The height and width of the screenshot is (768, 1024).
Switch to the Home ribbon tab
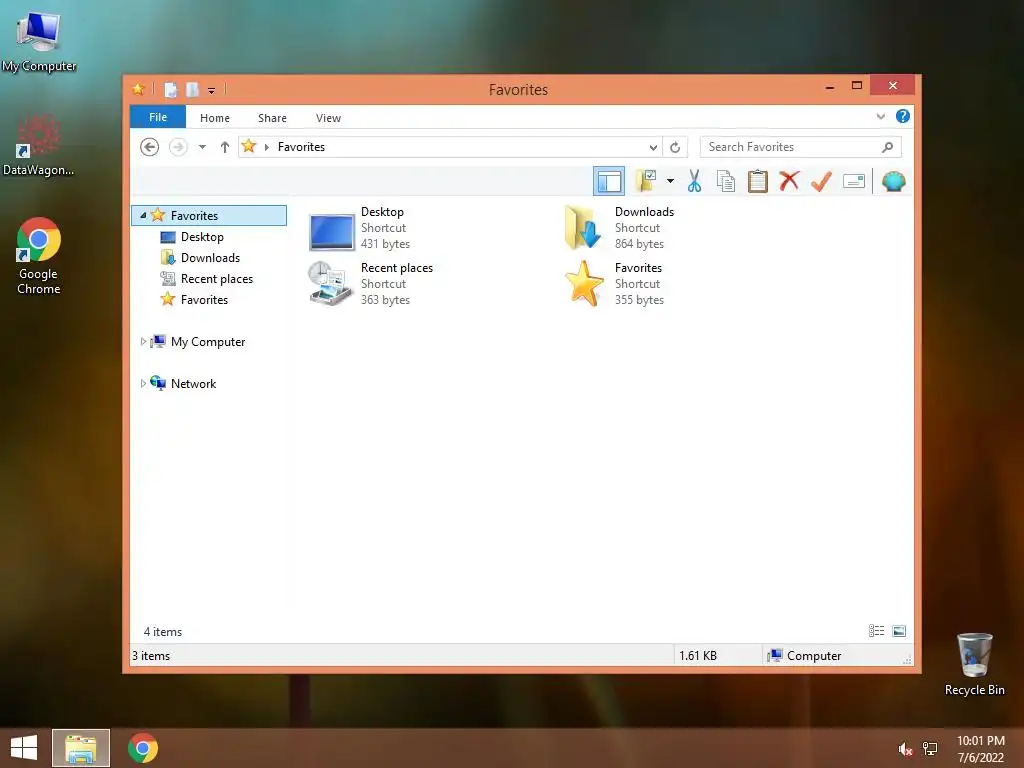215,118
